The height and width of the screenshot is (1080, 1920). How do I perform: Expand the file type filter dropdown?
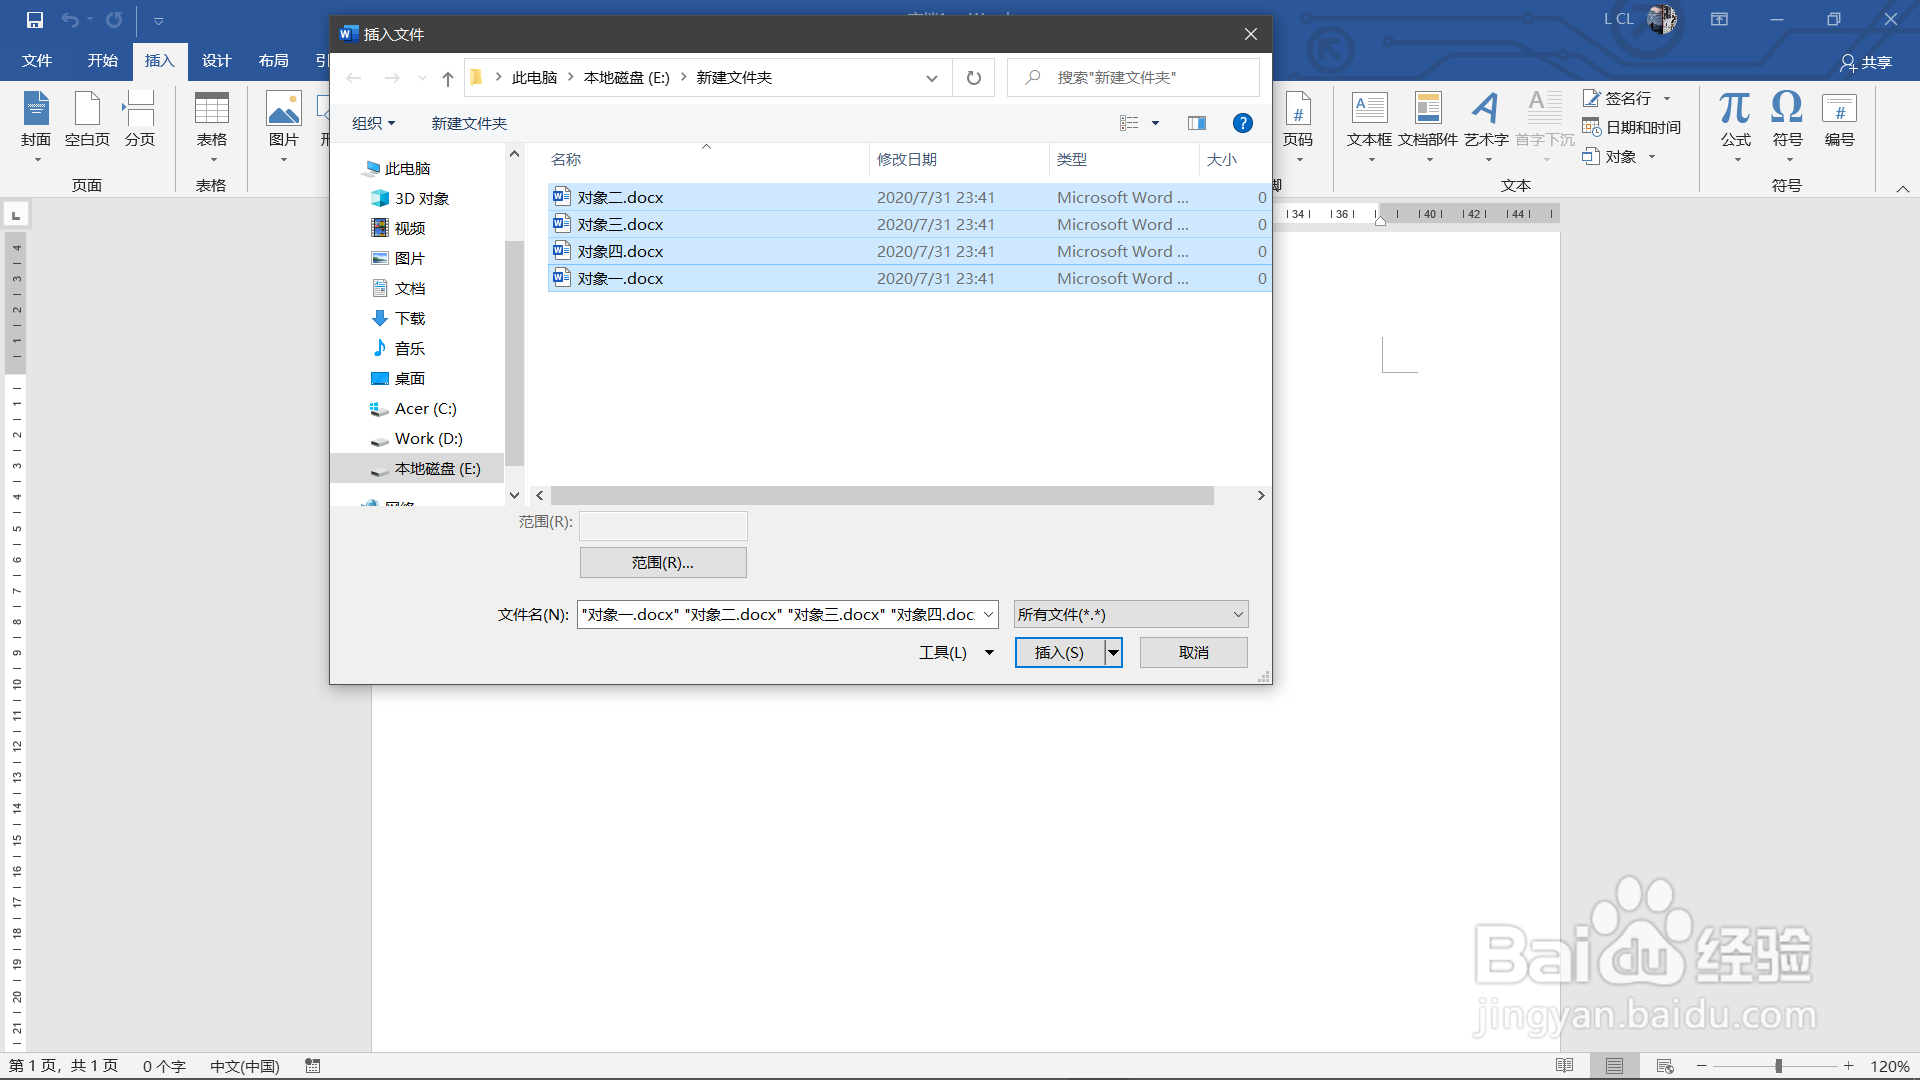coord(1238,614)
